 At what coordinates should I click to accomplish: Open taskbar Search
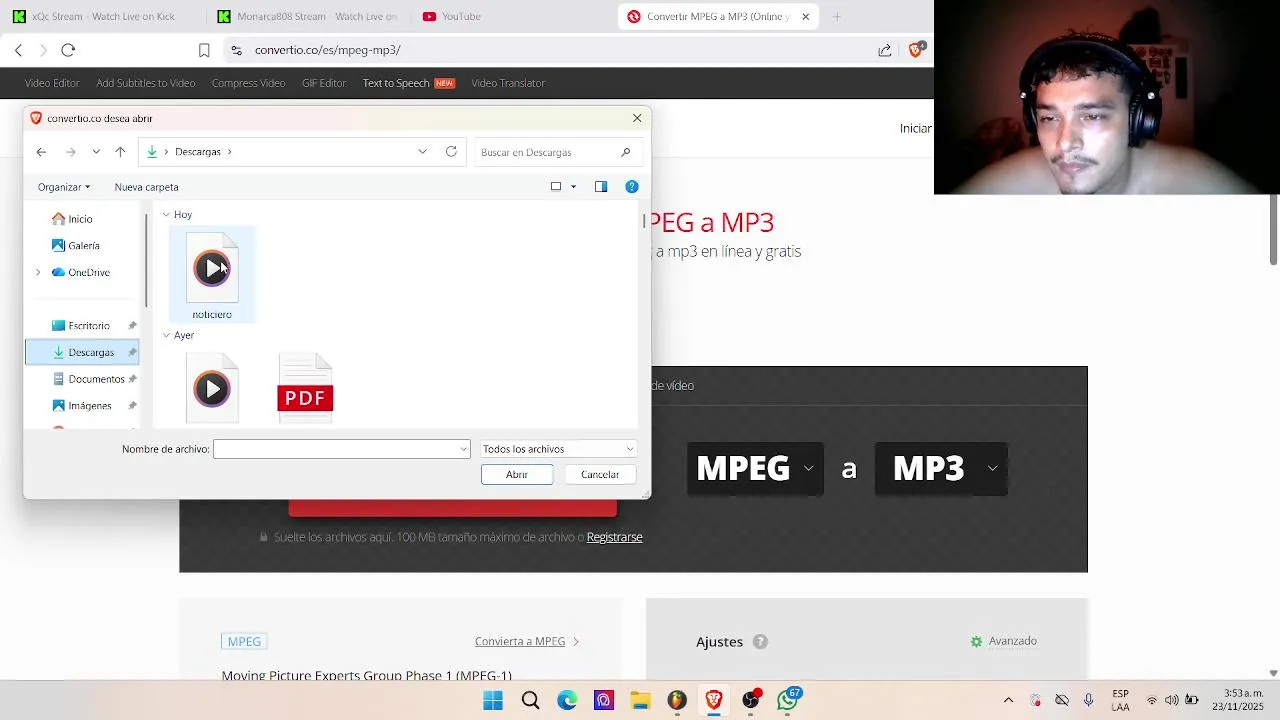(x=530, y=700)
